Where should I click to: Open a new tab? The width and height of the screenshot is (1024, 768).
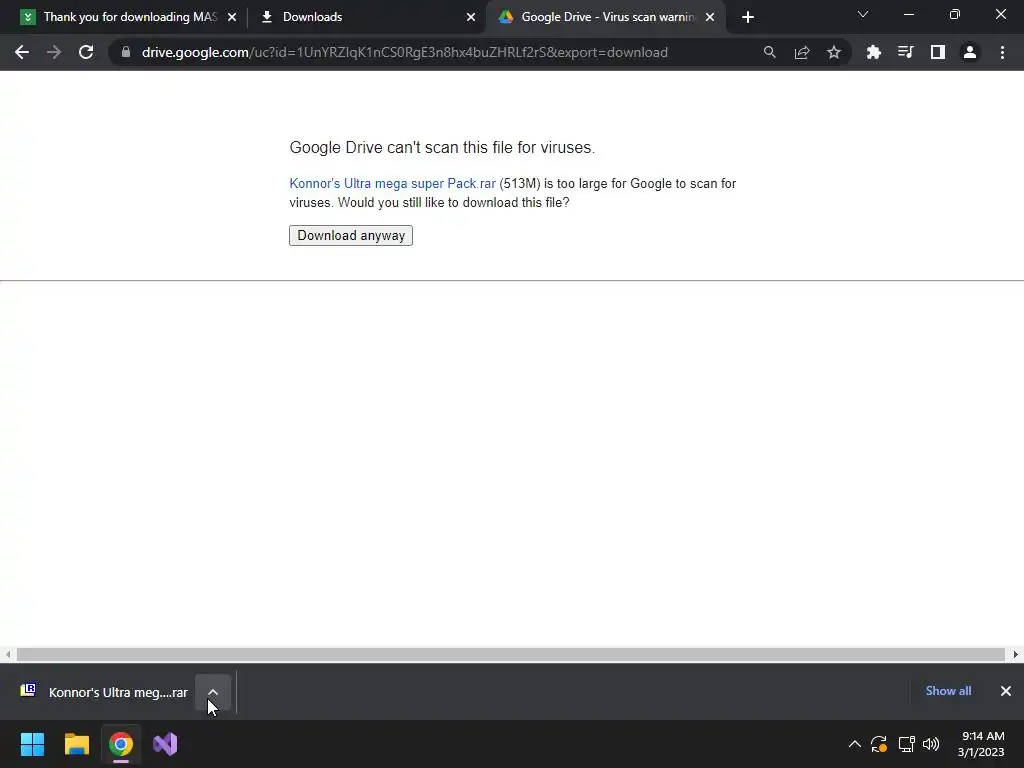pos(748,18)
